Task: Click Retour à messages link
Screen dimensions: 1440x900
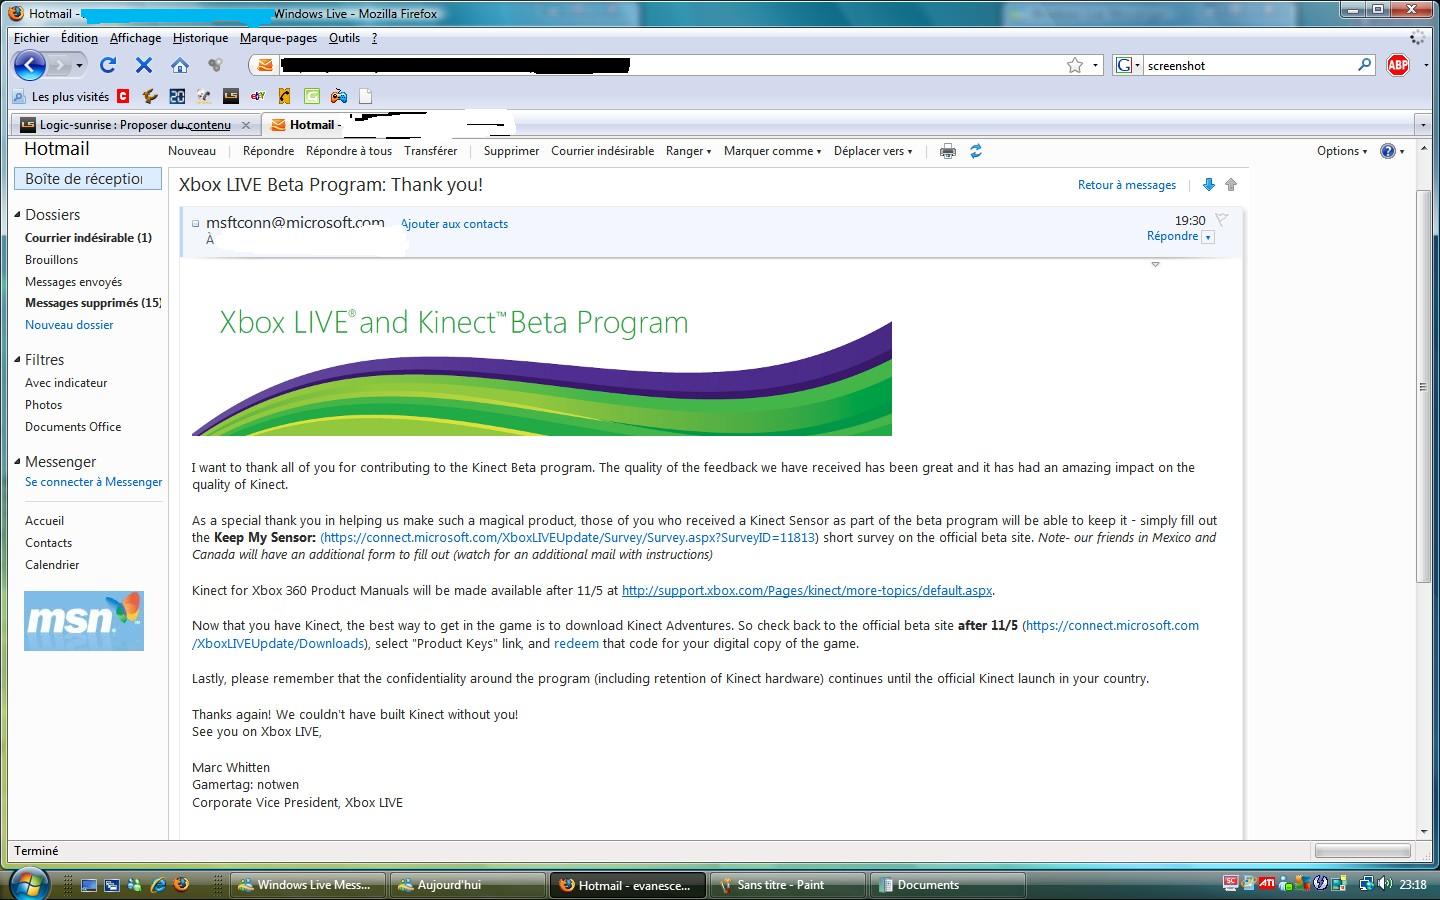Action: (x=1127, y=185)
